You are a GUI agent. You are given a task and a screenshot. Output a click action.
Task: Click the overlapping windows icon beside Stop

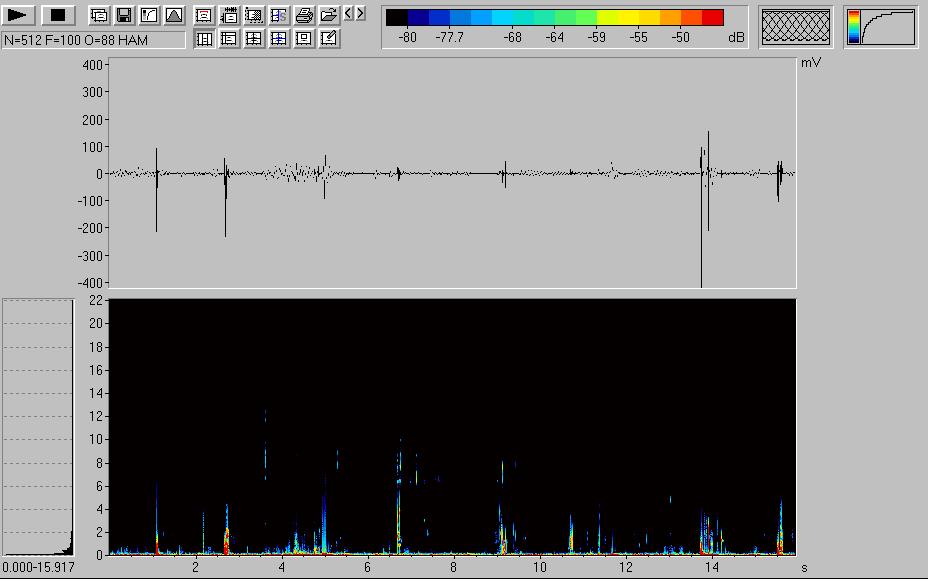pyautogui.click(x=99, y=15)
